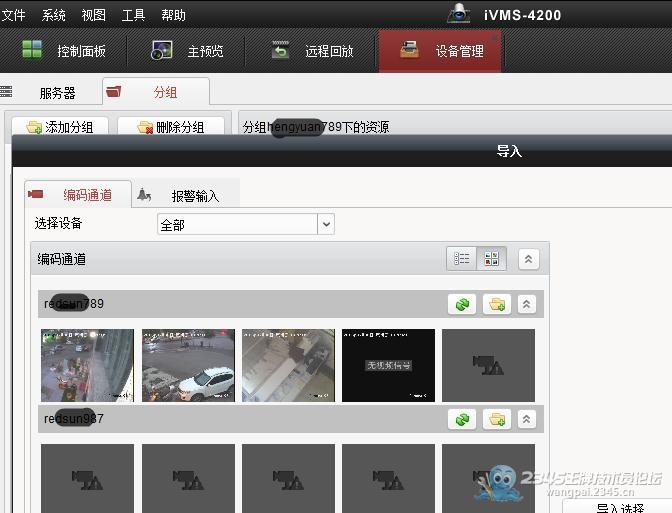This screenshot has height=513, width=672.
Task: Open the 文件 menu
Action: pos(14,15)
